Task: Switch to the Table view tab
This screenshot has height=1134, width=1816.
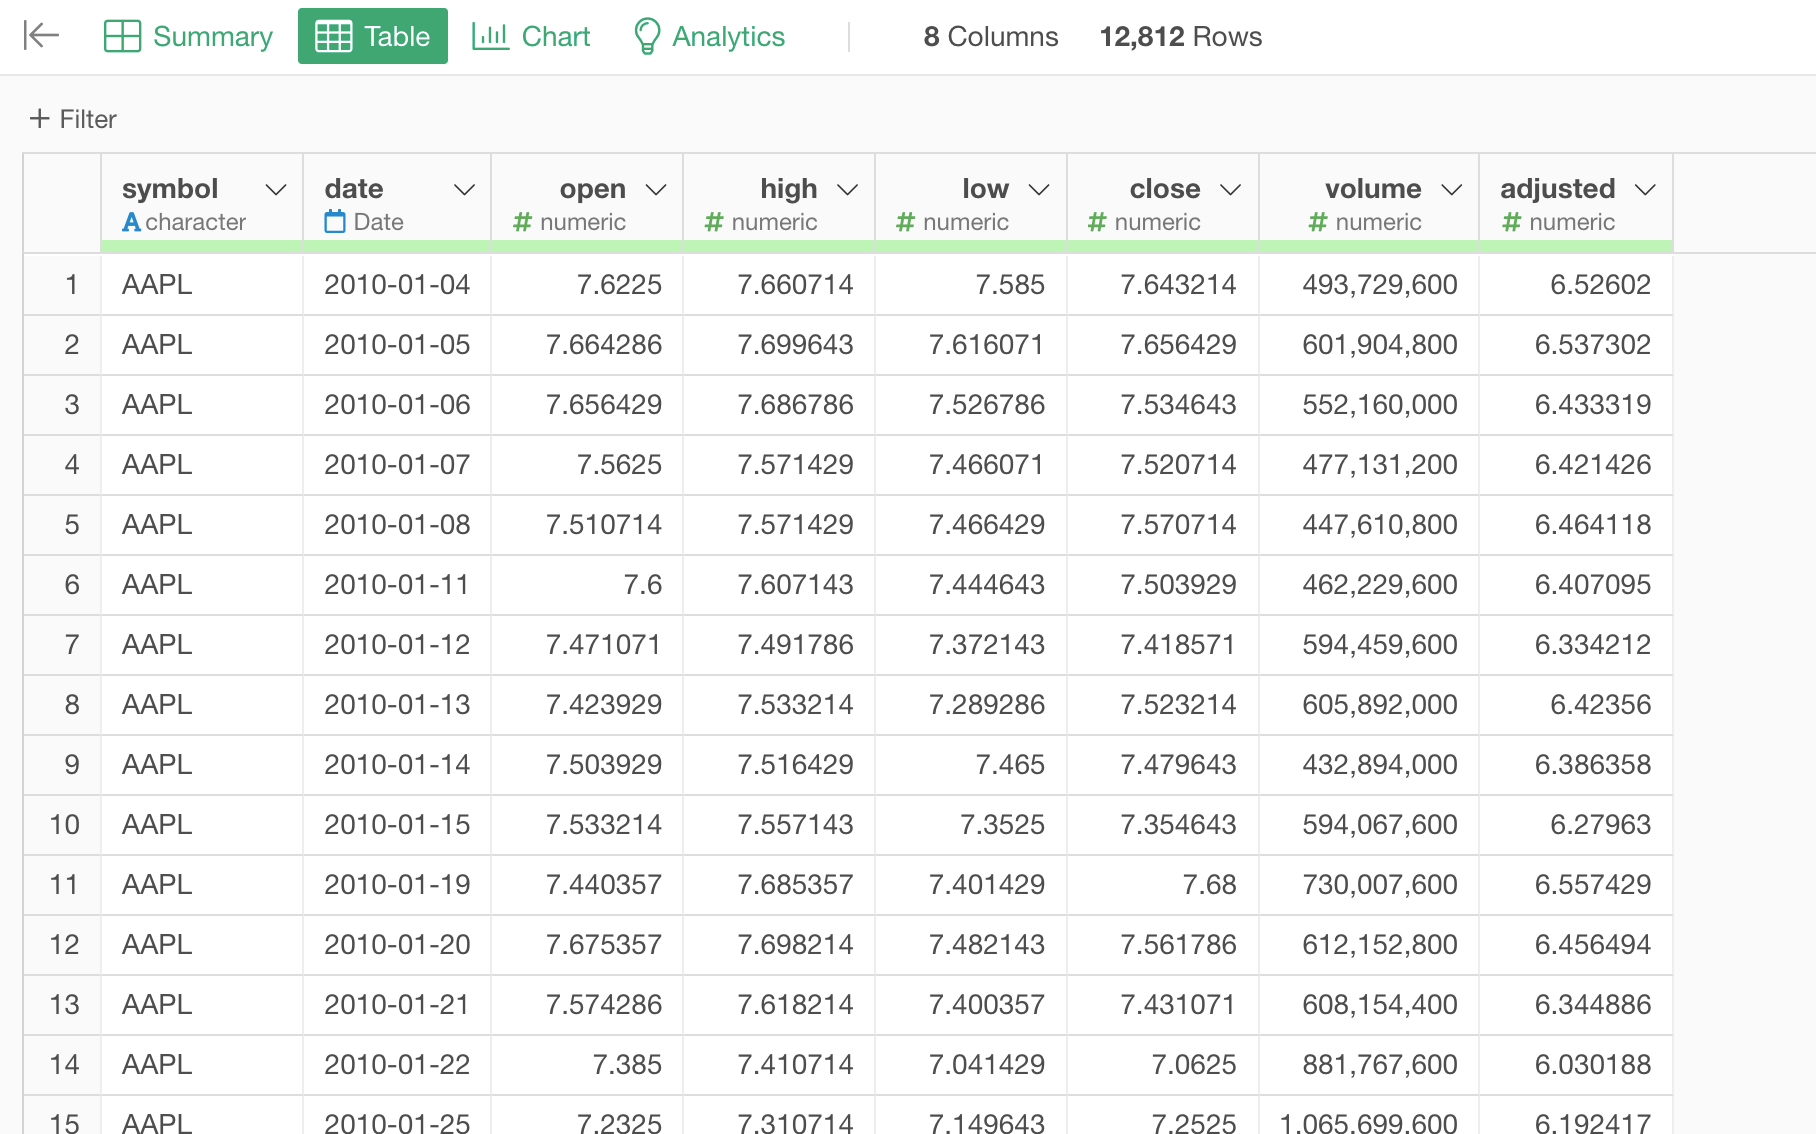Action: (373, 36)
